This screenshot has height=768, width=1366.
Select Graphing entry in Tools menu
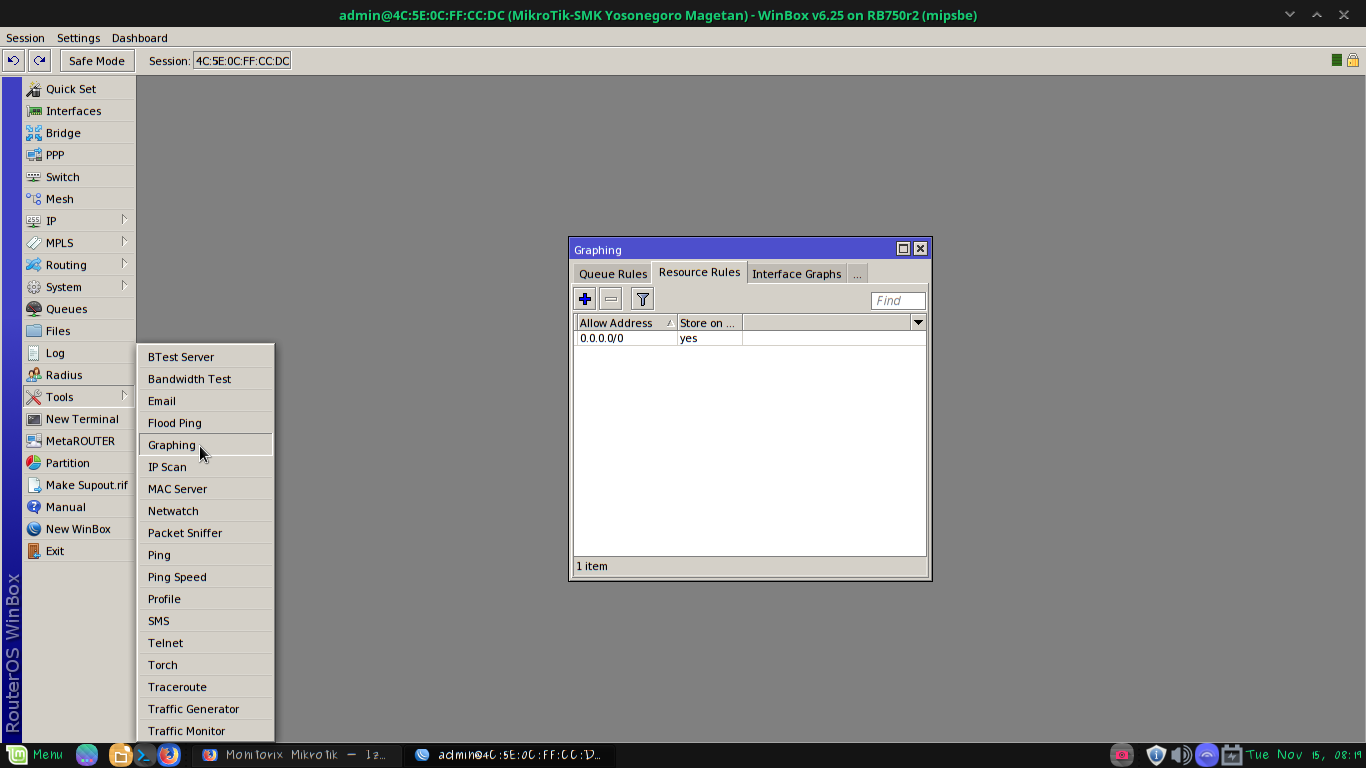click(x=205, y=445)
